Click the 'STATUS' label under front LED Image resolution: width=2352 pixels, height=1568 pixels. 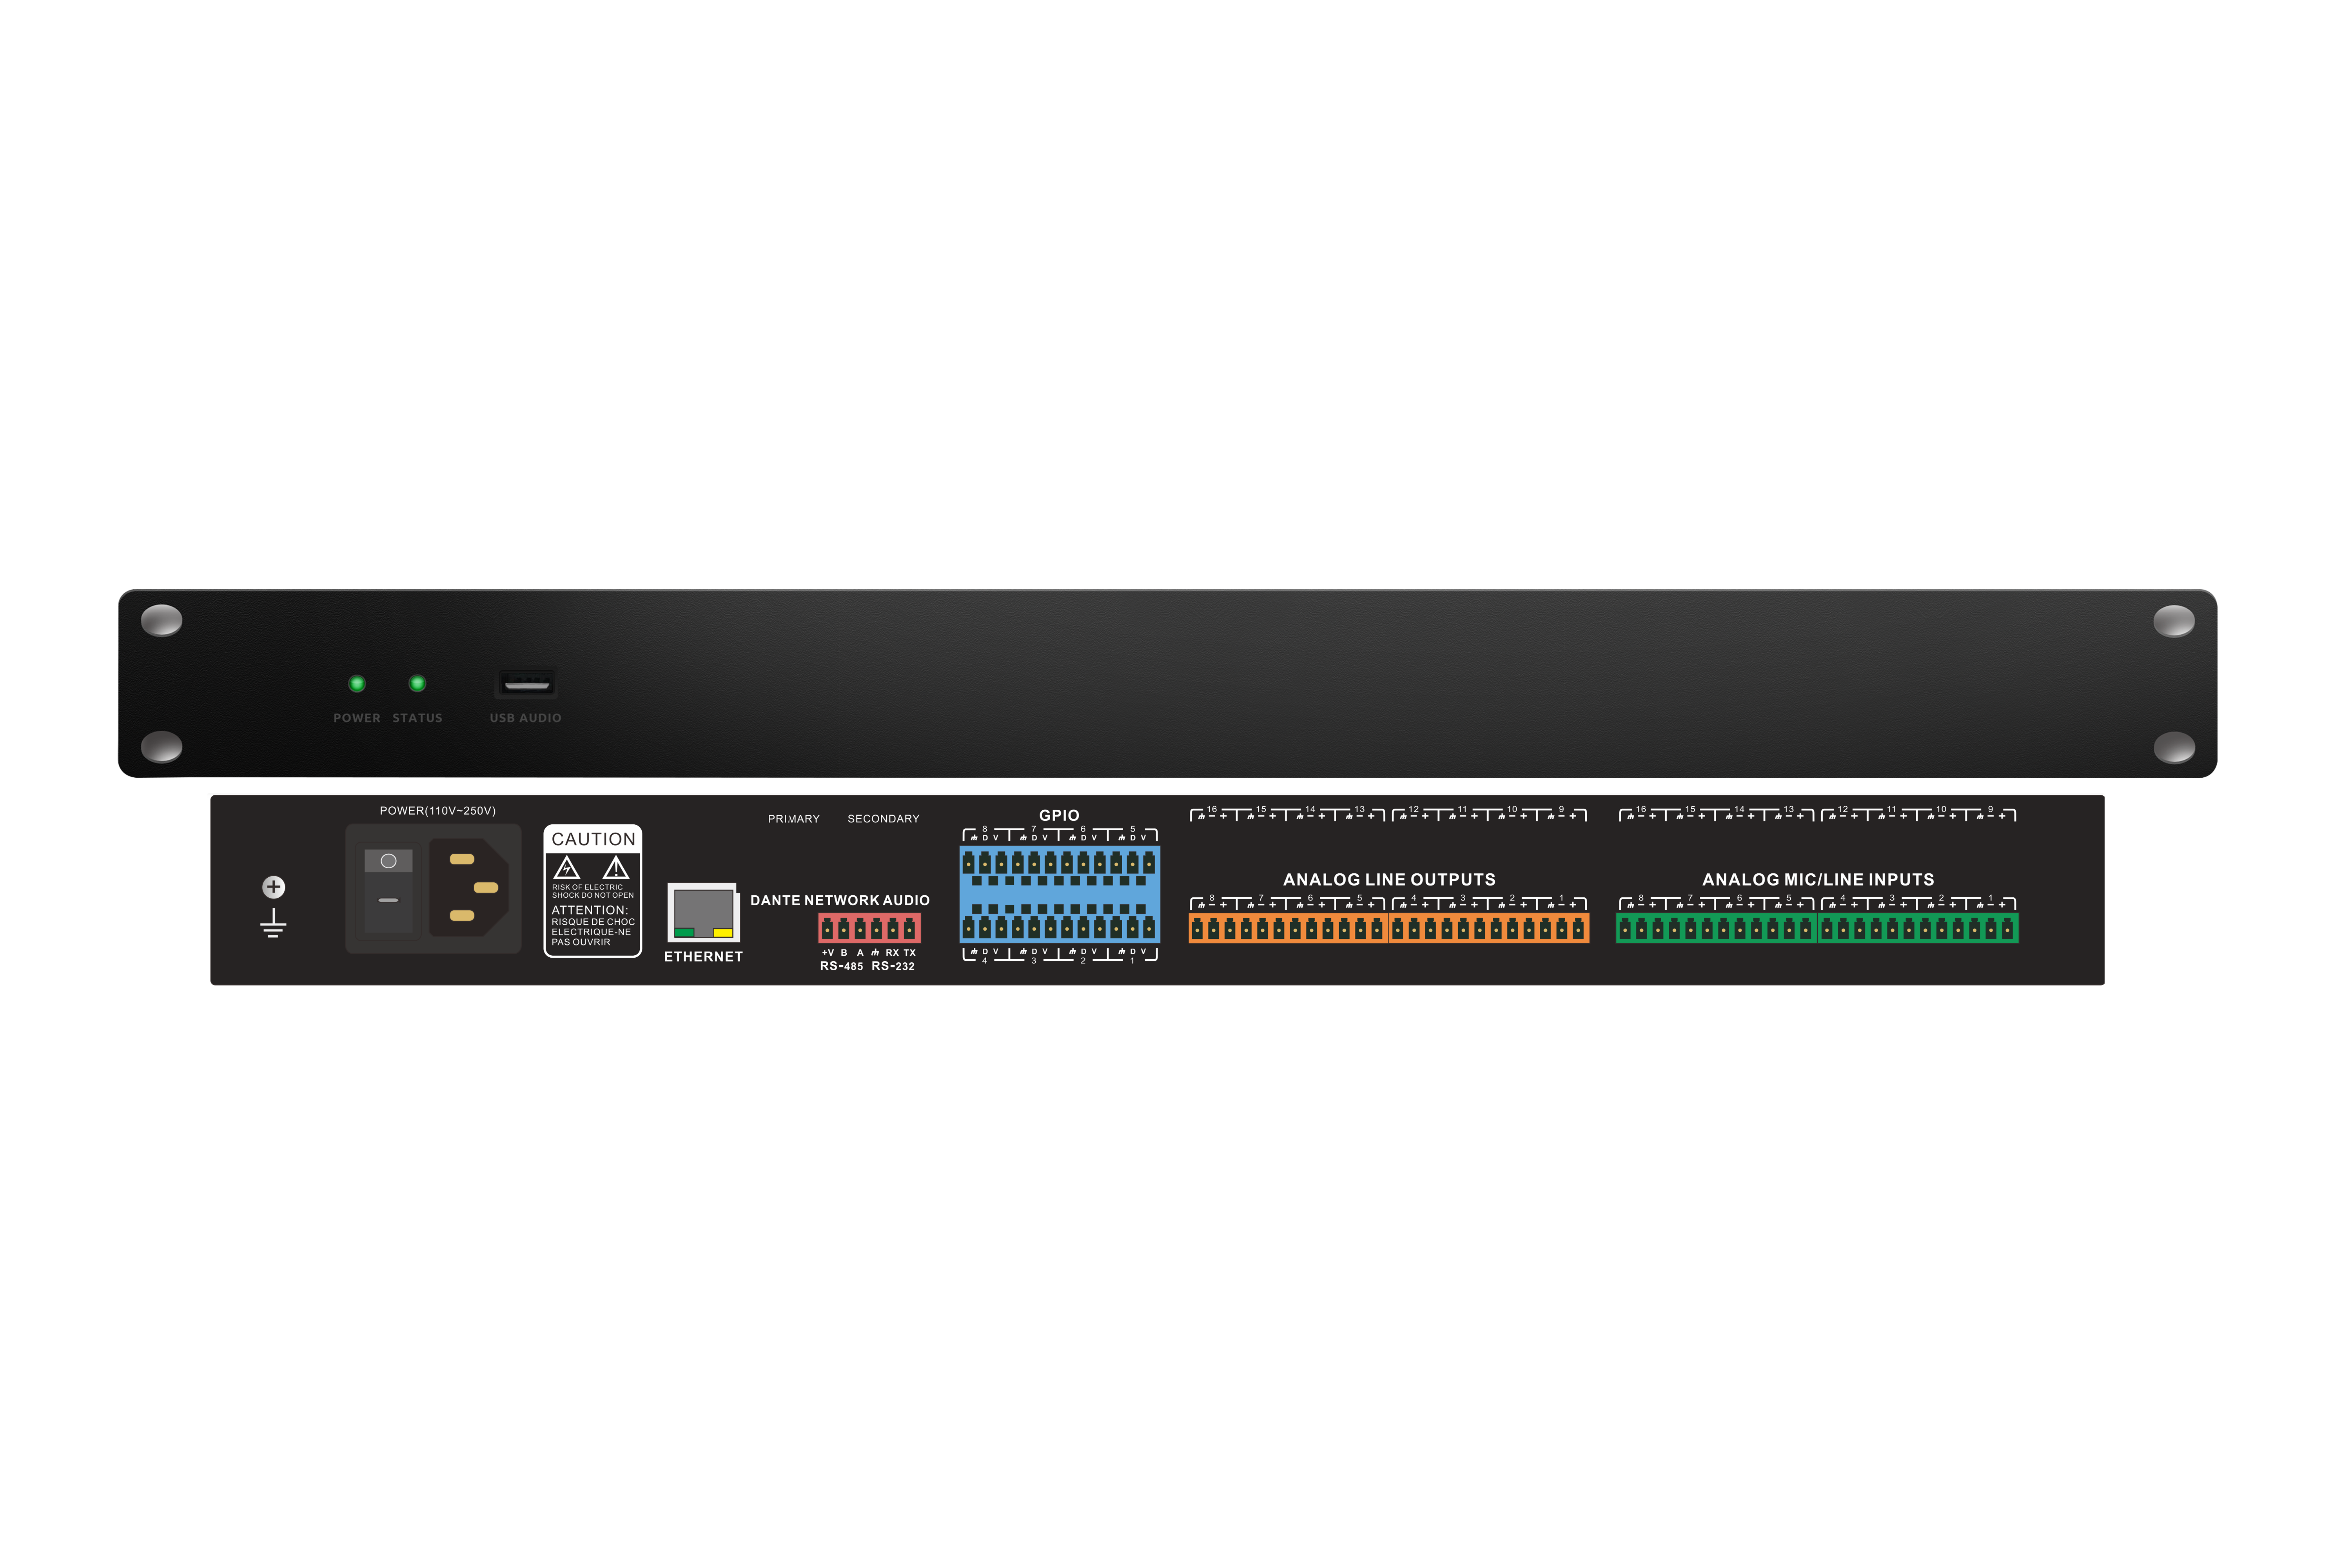point(417,718)
